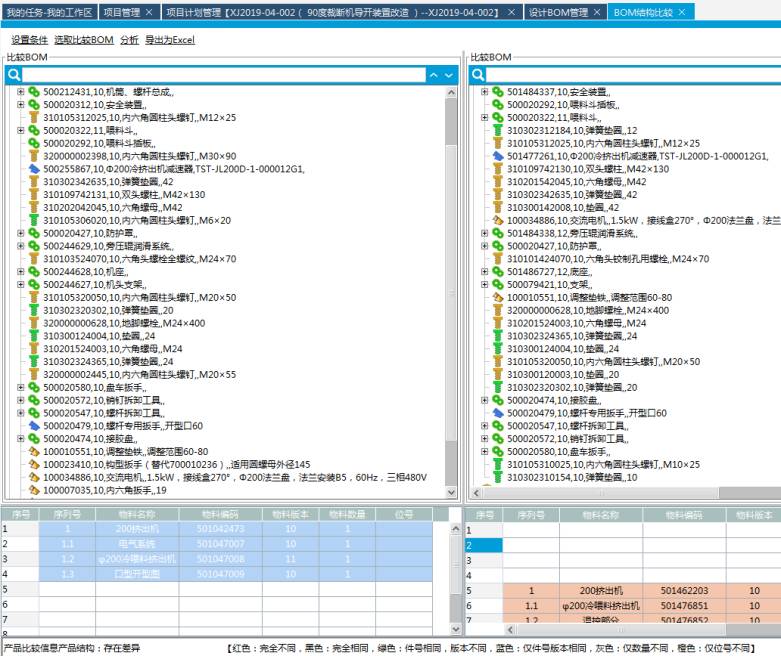Switch to the 项目管理 tab
Screen dimensions: 781x656
click(x=122, y=12)
